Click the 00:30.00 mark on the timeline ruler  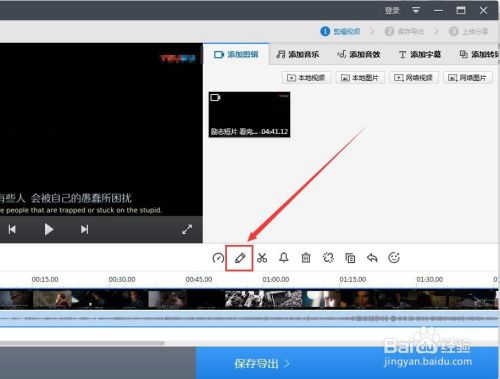pos(122,279)
